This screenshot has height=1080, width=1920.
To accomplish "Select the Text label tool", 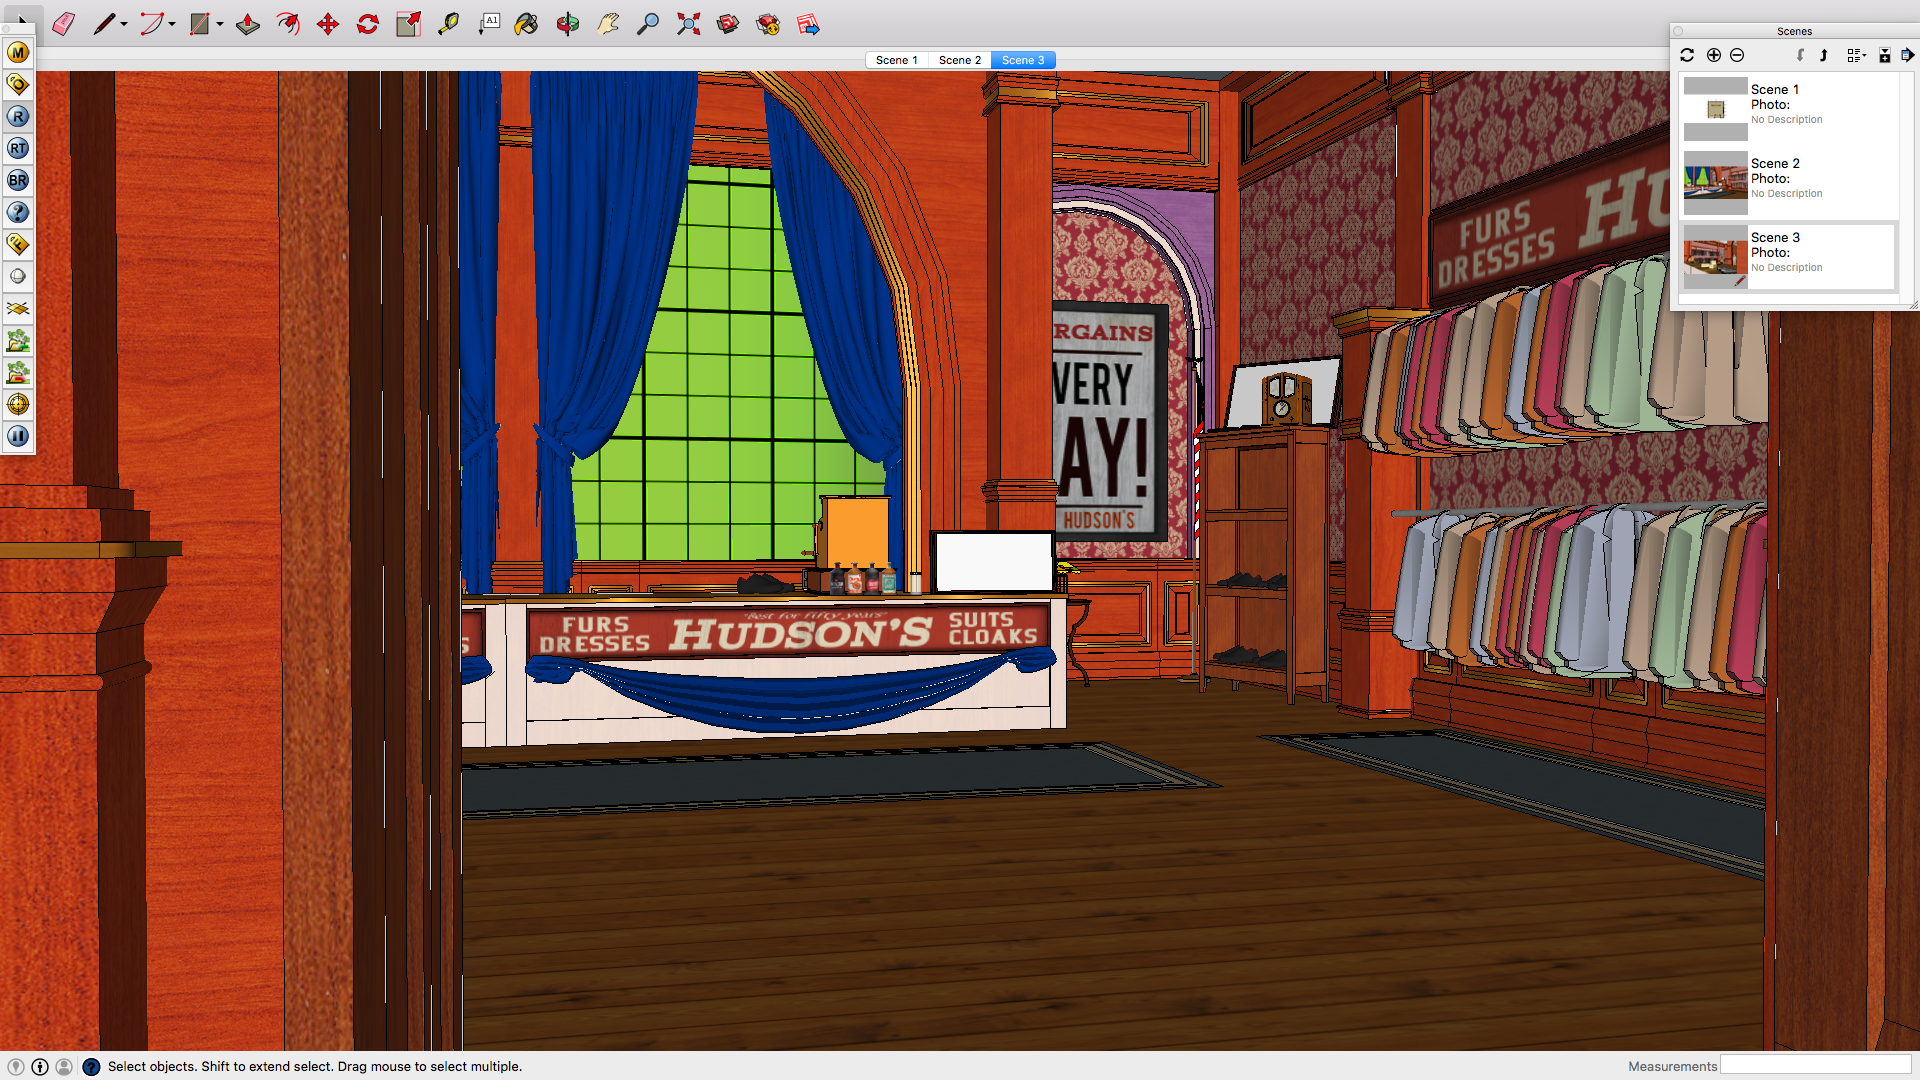I will point(488,24).
